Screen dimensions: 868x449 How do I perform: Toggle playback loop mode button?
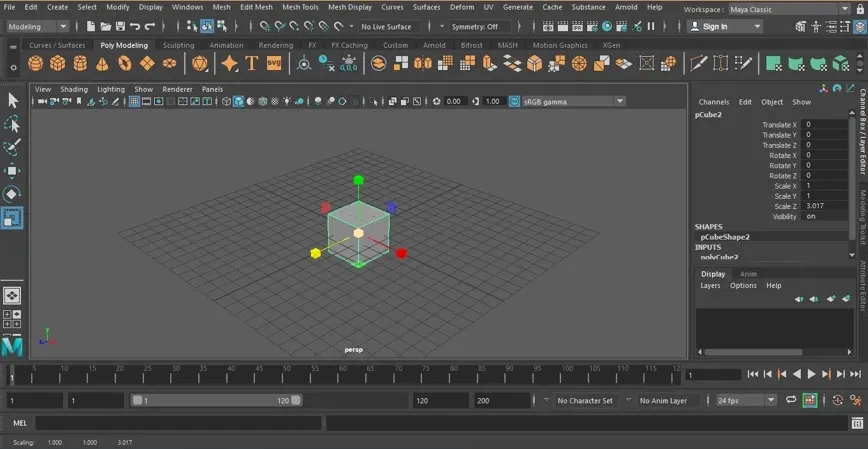791,400
